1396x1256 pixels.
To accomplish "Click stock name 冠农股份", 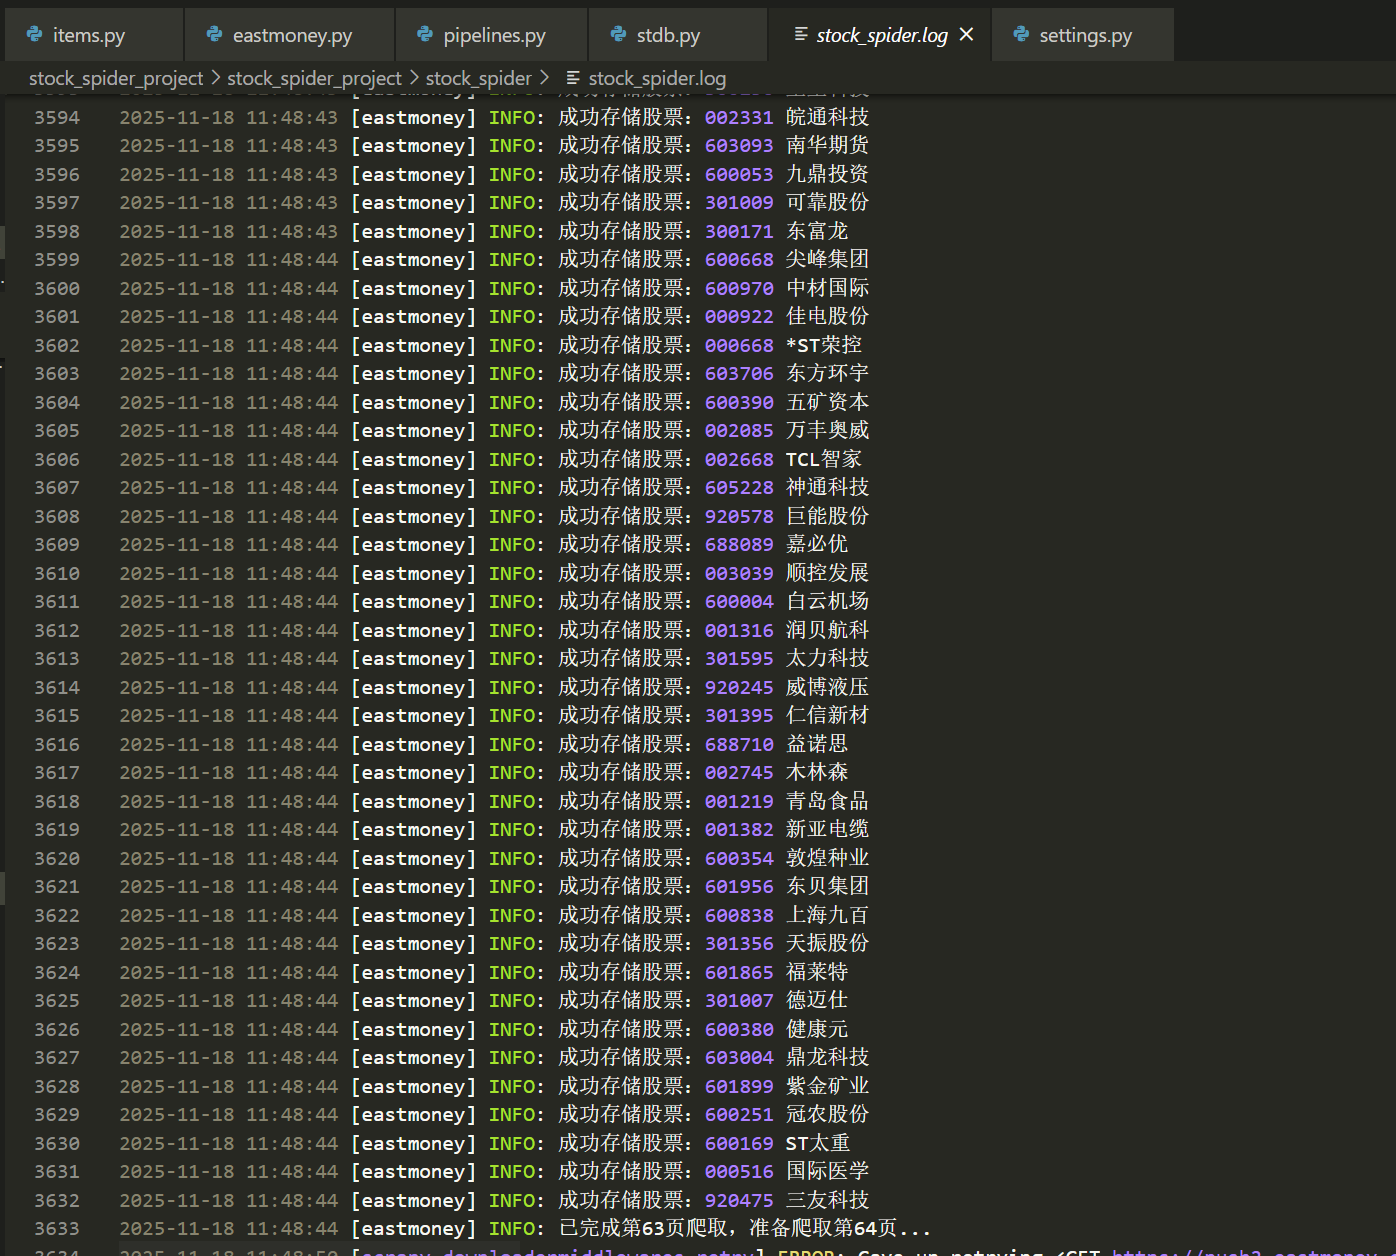I will pyautogui.click(x=827, y=1115).
